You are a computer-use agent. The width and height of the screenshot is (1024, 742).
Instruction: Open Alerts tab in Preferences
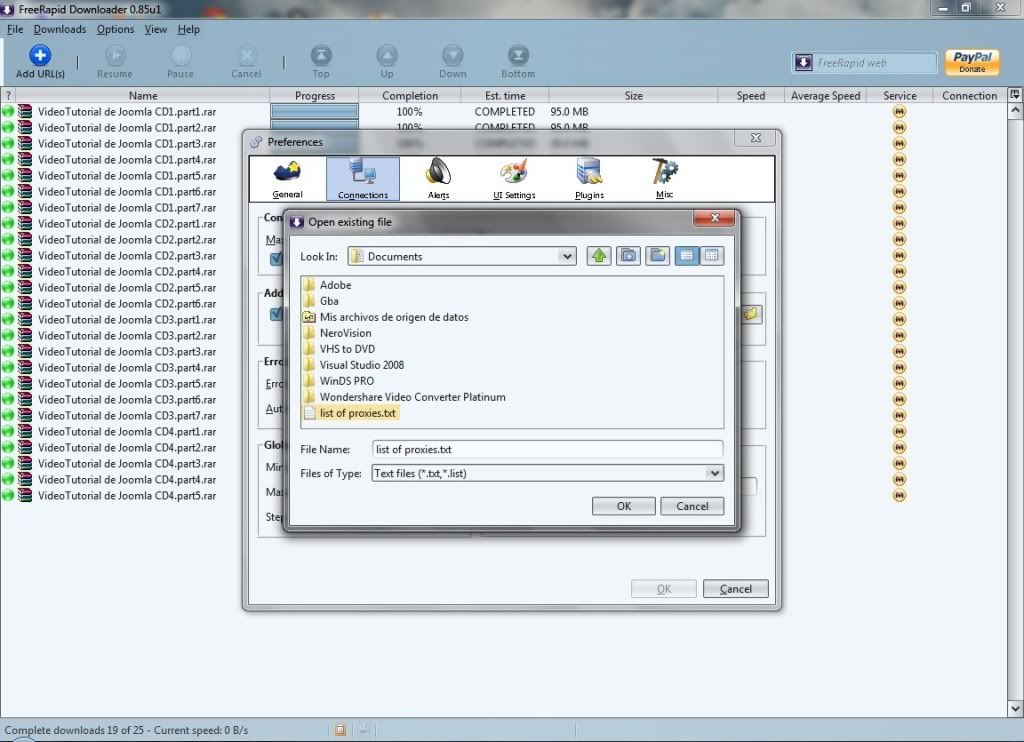pos(438,178)
